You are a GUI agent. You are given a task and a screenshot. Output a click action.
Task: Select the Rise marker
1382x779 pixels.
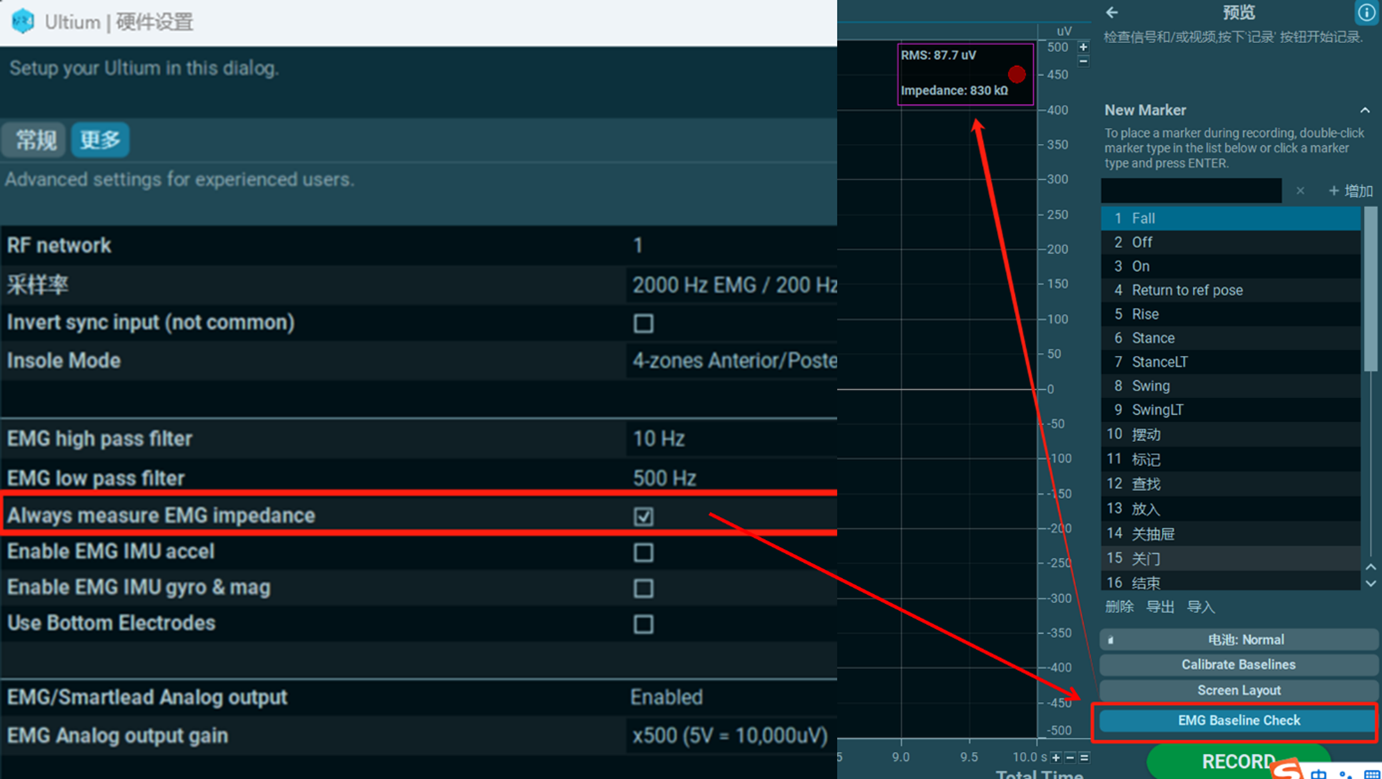[1231, 314]
